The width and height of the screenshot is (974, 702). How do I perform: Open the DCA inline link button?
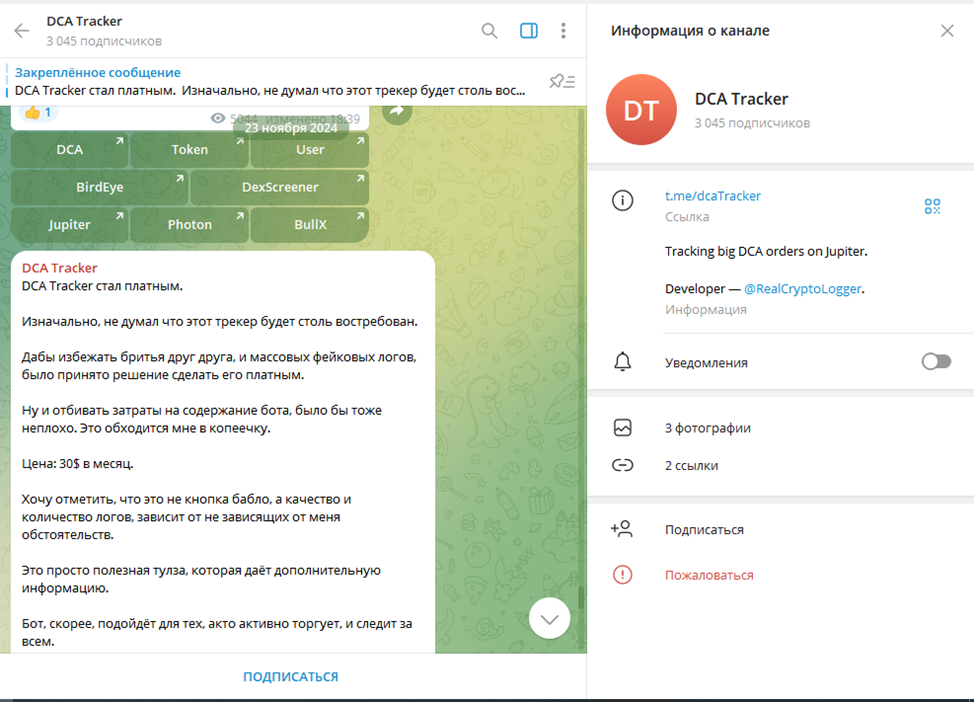click(x=70, y=150)
